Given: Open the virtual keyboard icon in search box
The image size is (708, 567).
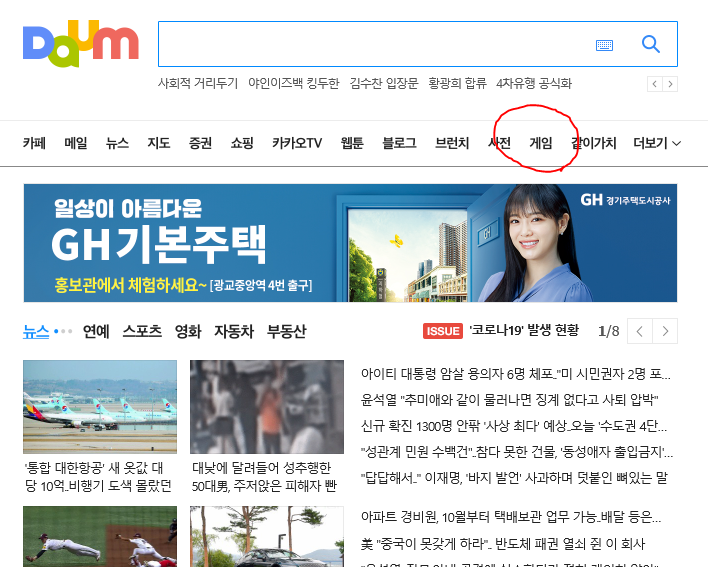Looking at the screenshot, I should coord(604,45).
